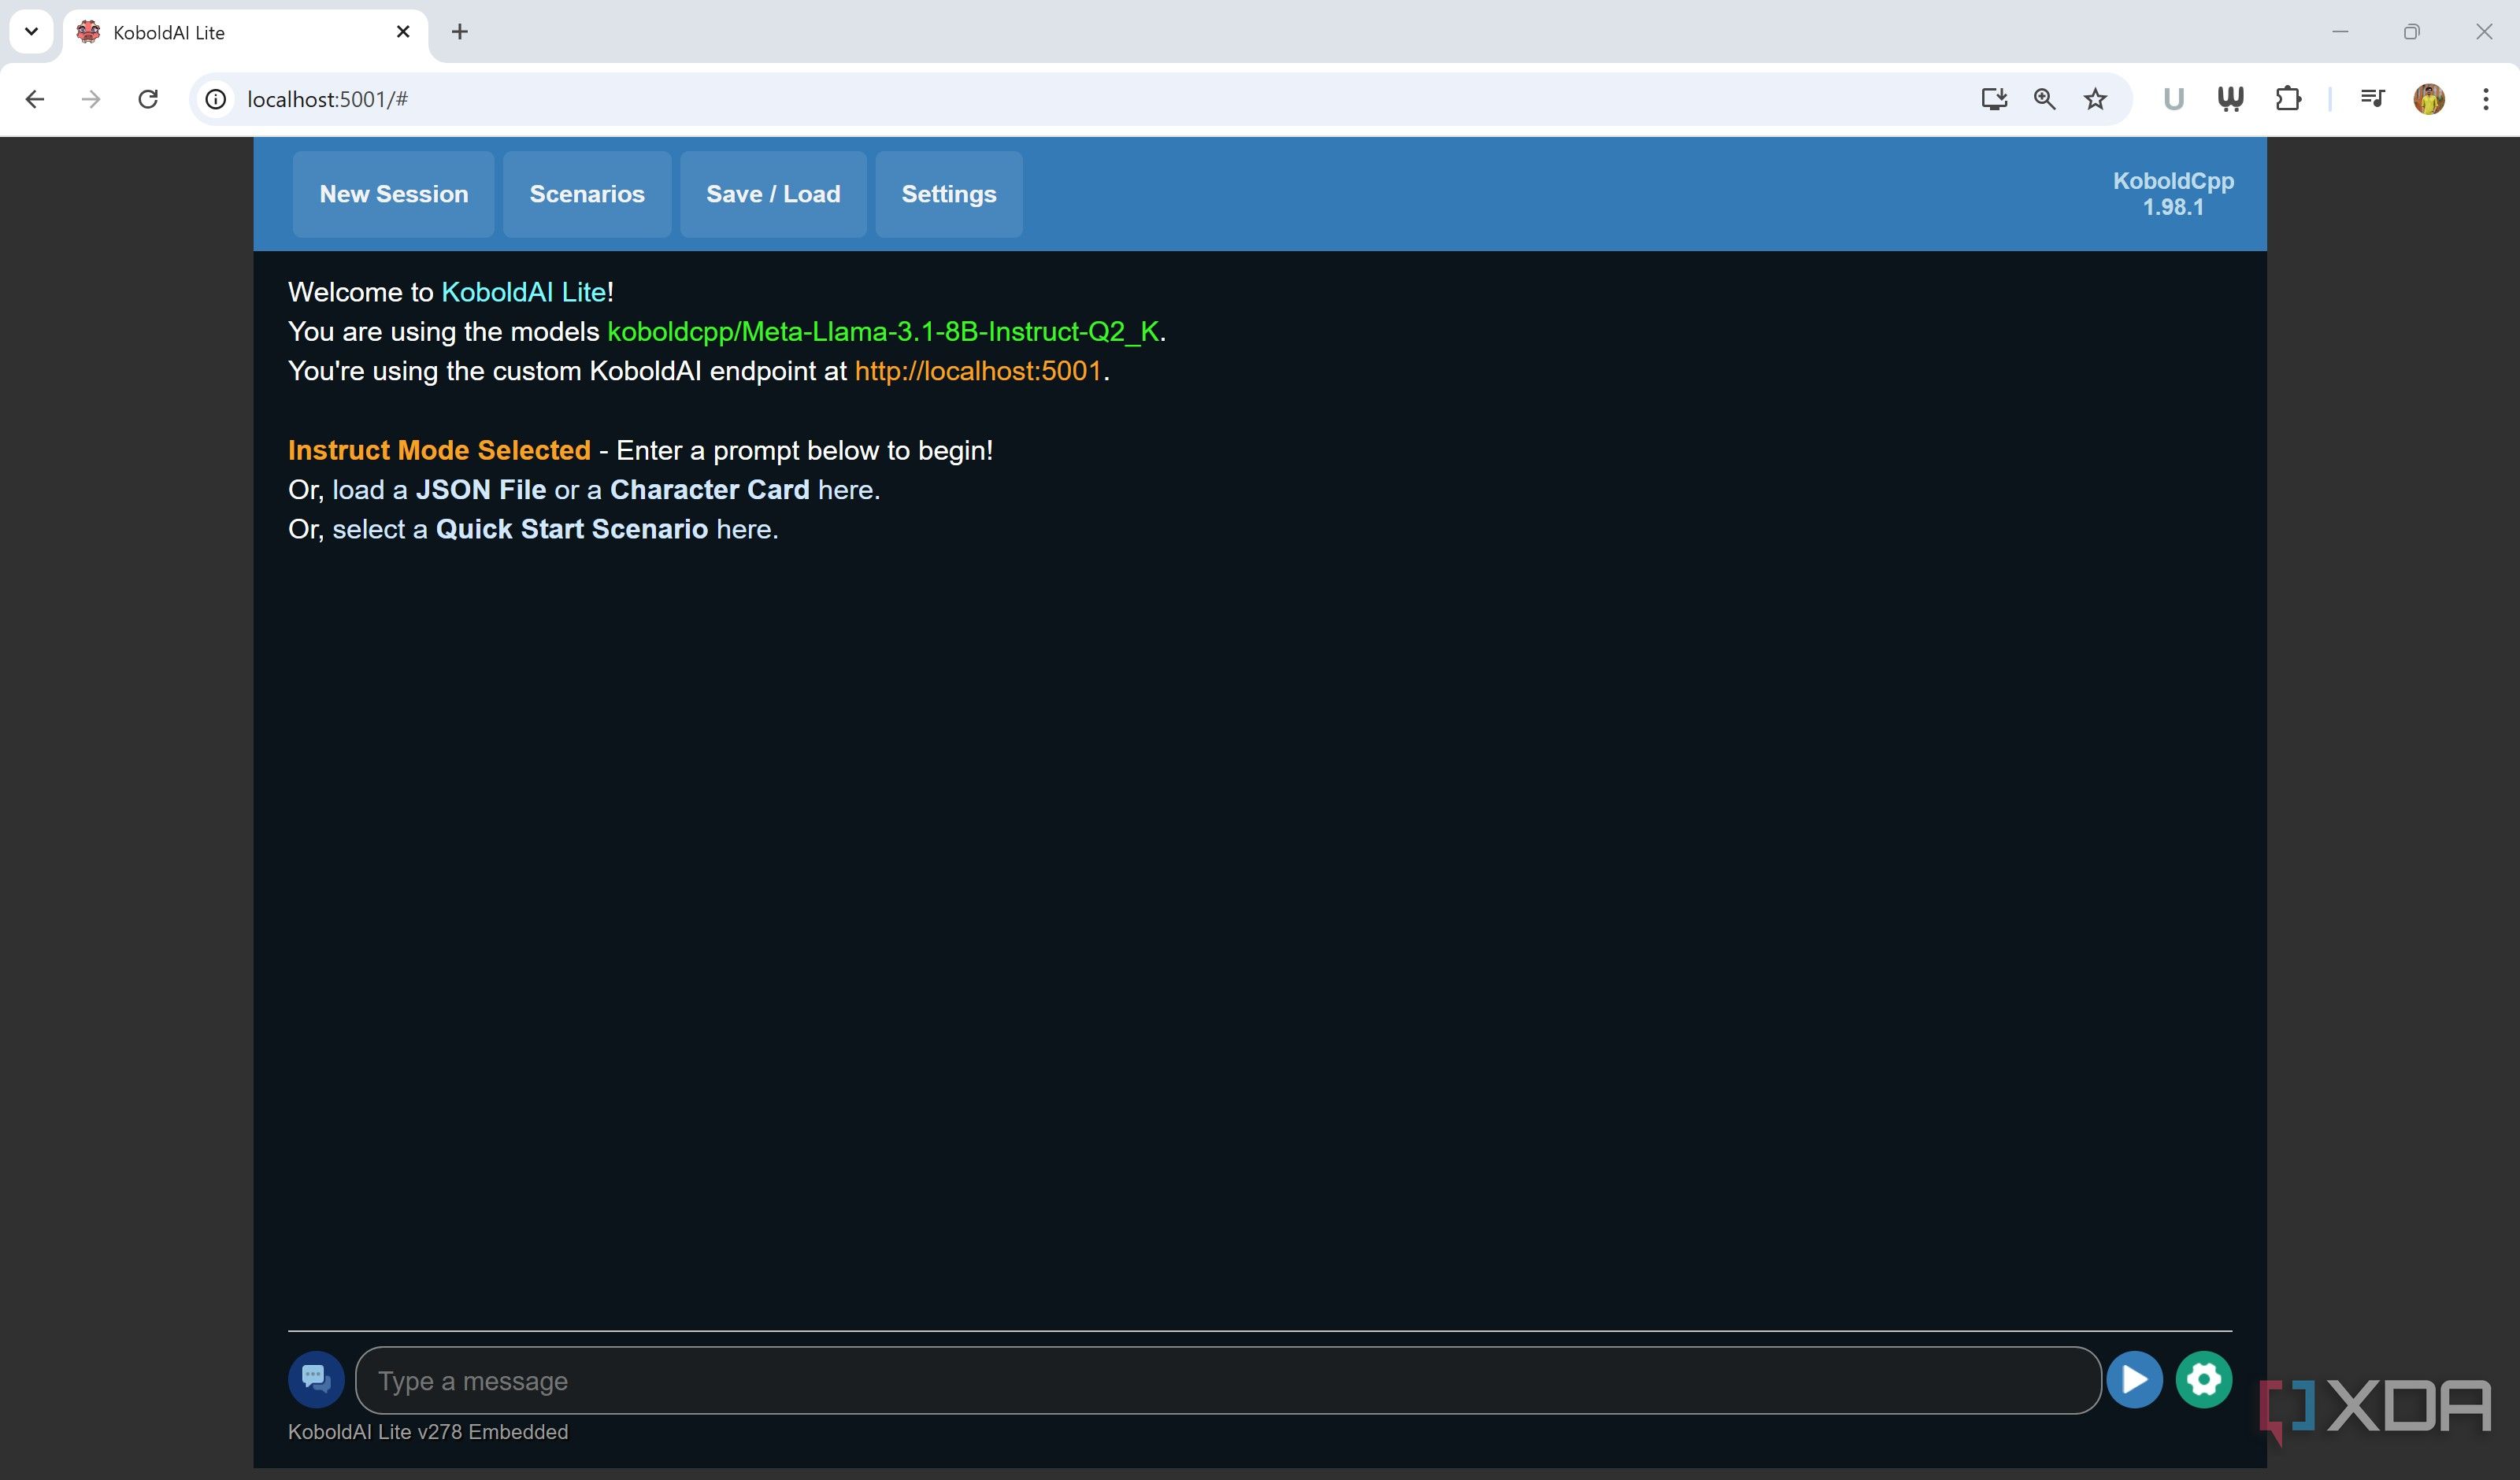Click the Quick Start Scenario link
Screen dimensions: 2520x1480
(572, 529)
